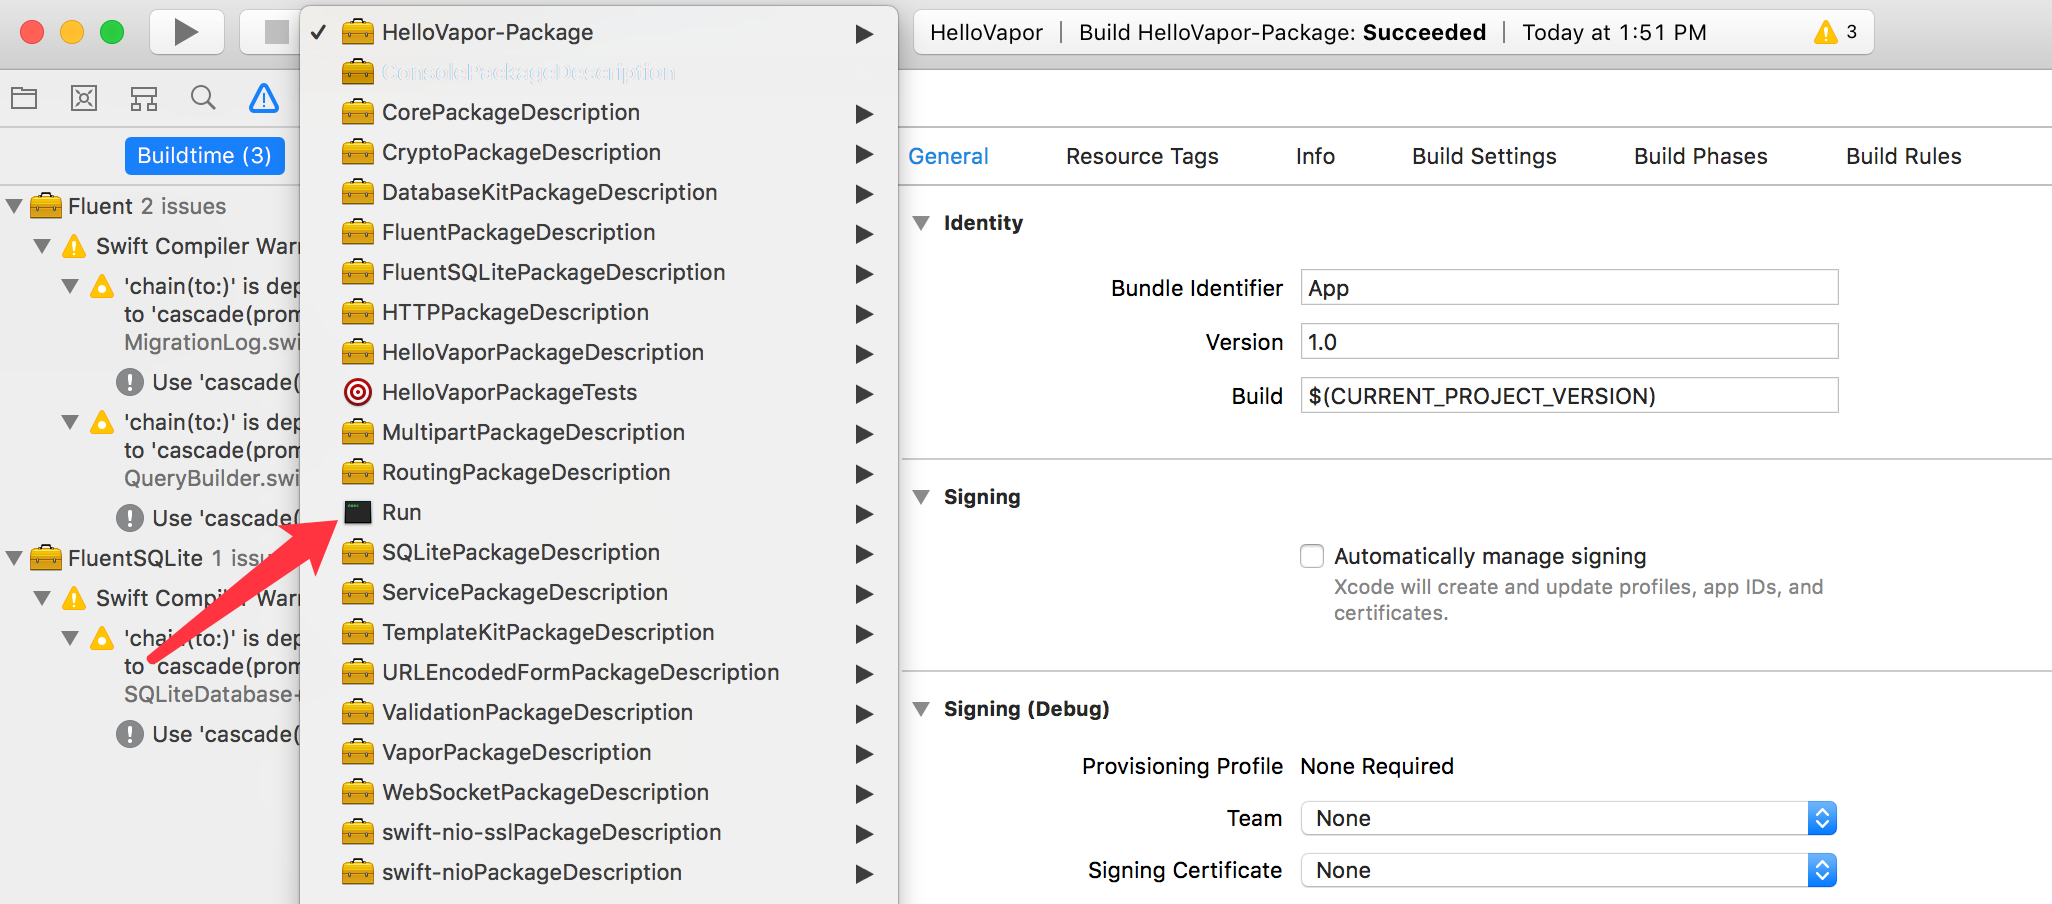Switch to the General tab
The image size is (2052, 904).
point(948,156)
